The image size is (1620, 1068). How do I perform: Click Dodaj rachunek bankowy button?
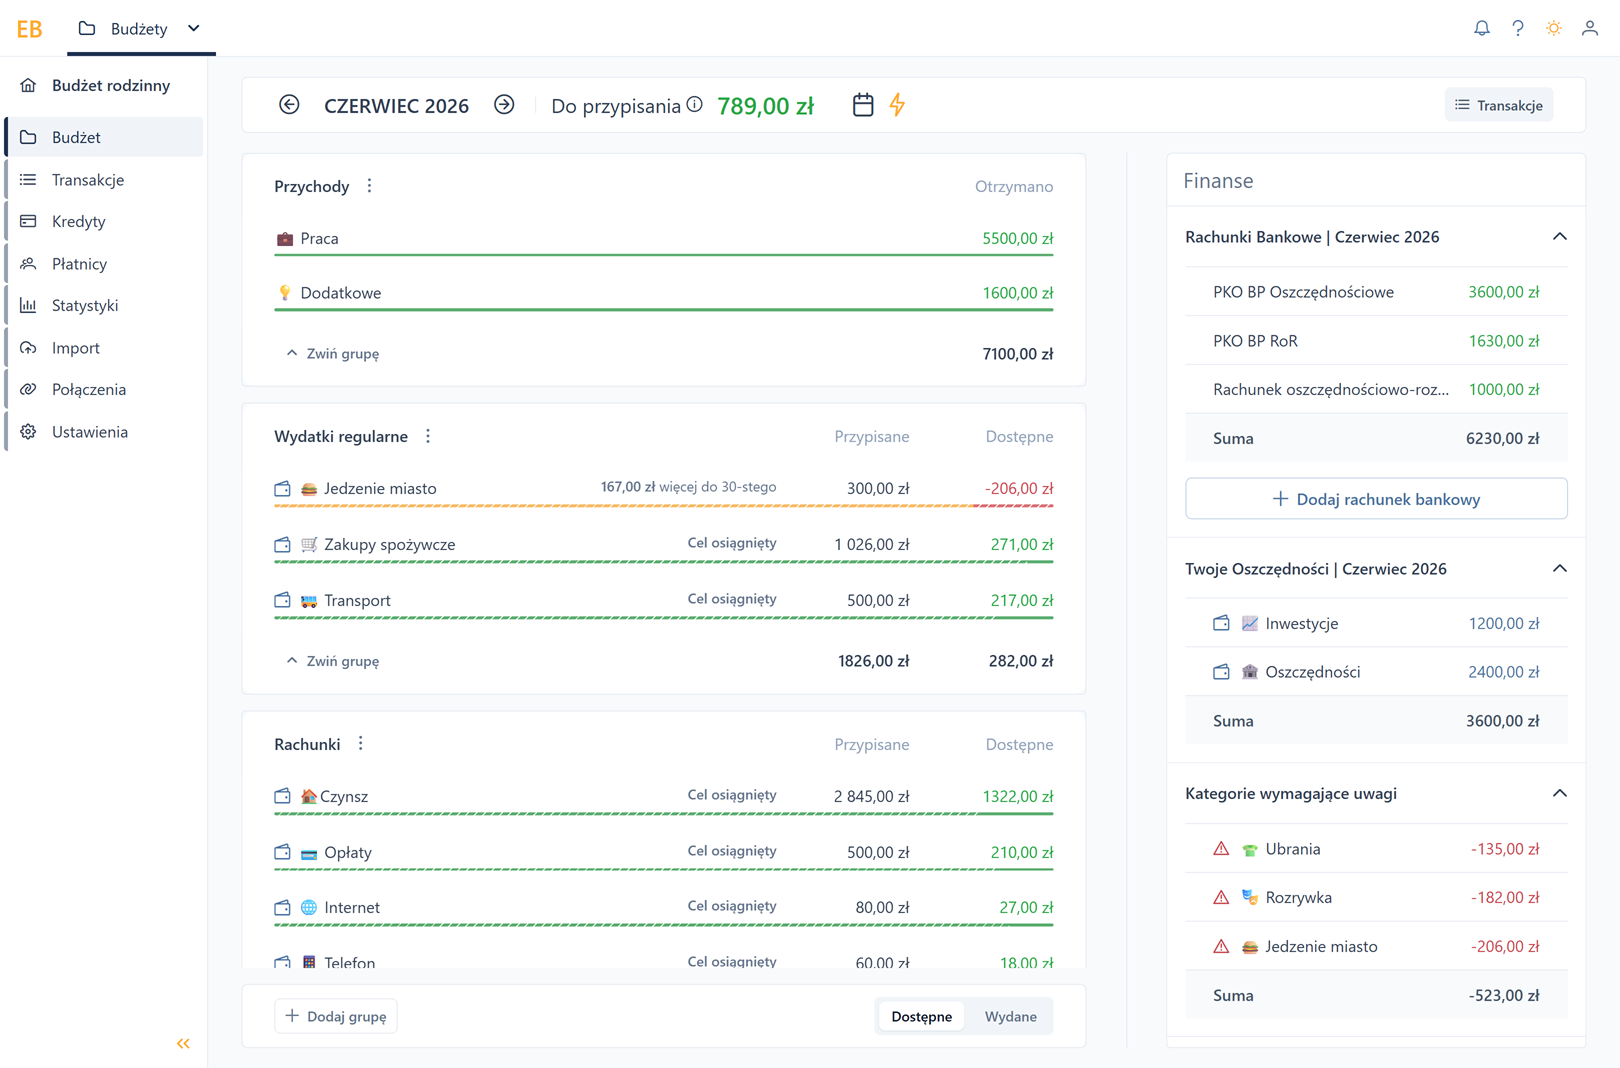click(x=1376, y=498)
